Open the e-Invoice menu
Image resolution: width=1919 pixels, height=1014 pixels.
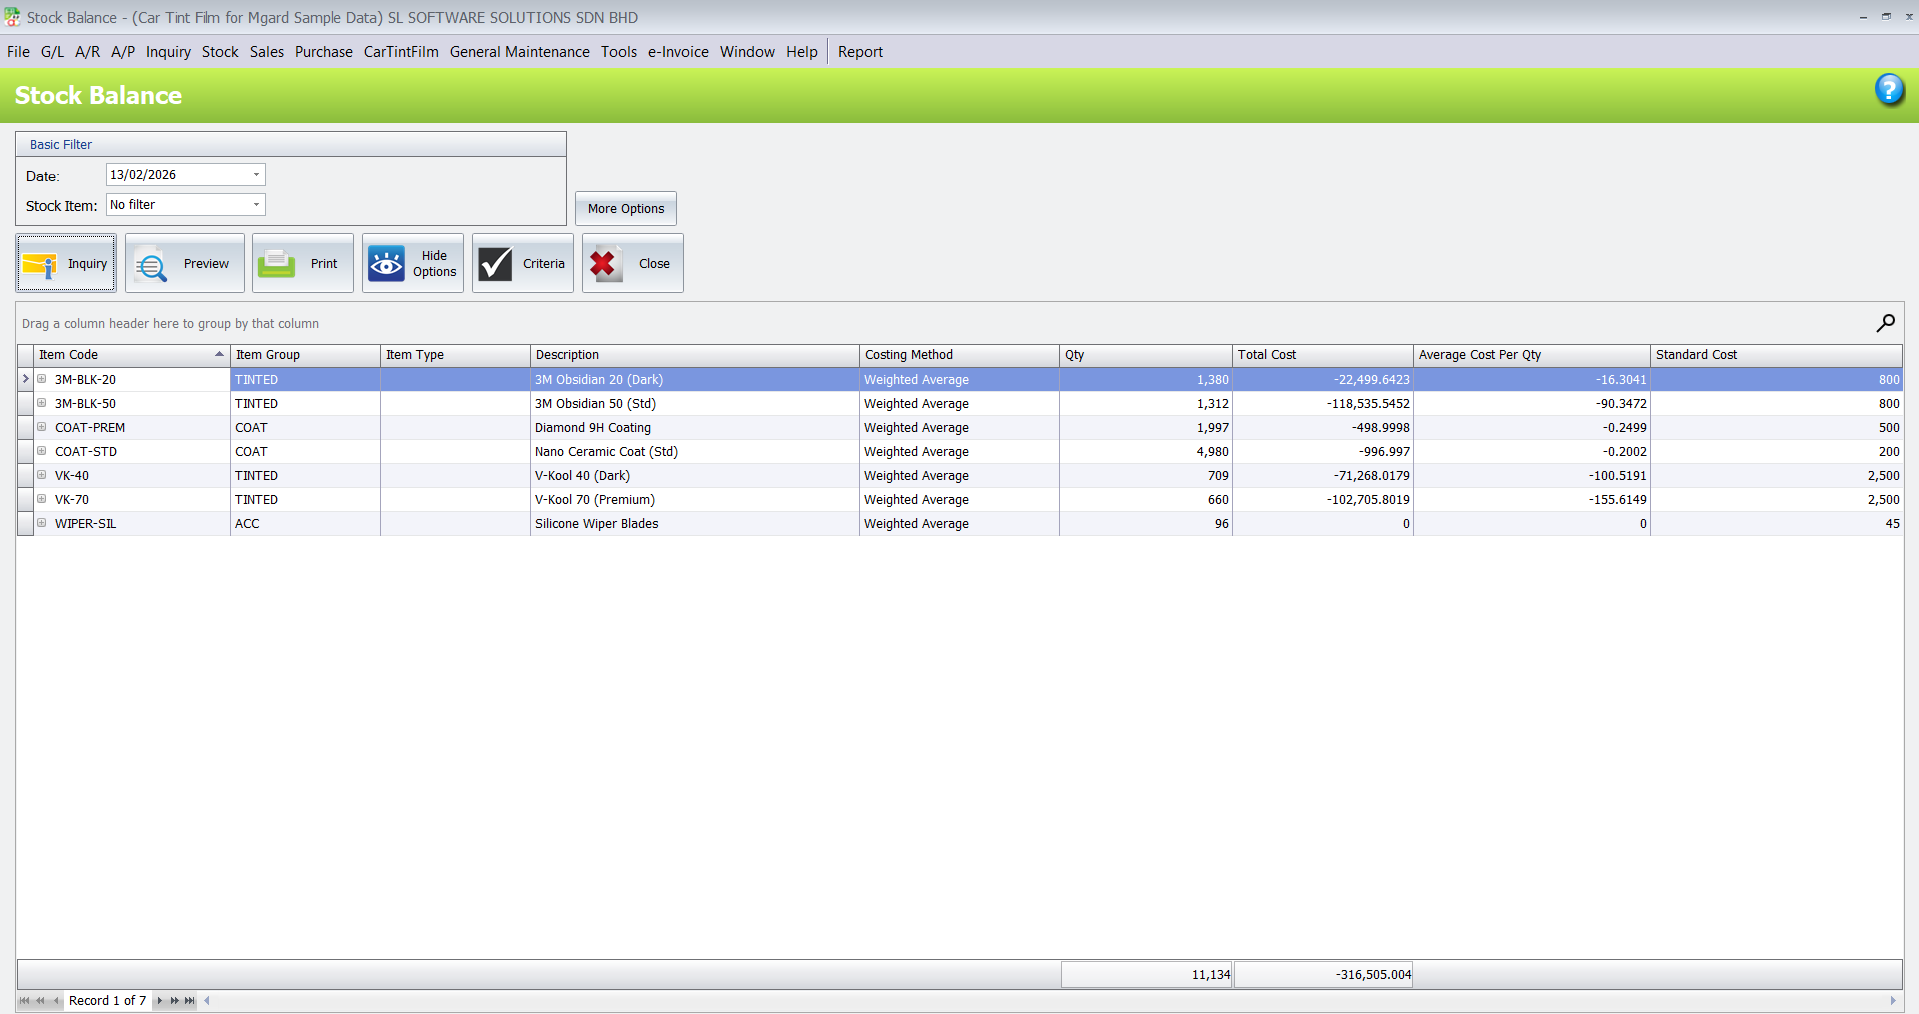[677, 52]
